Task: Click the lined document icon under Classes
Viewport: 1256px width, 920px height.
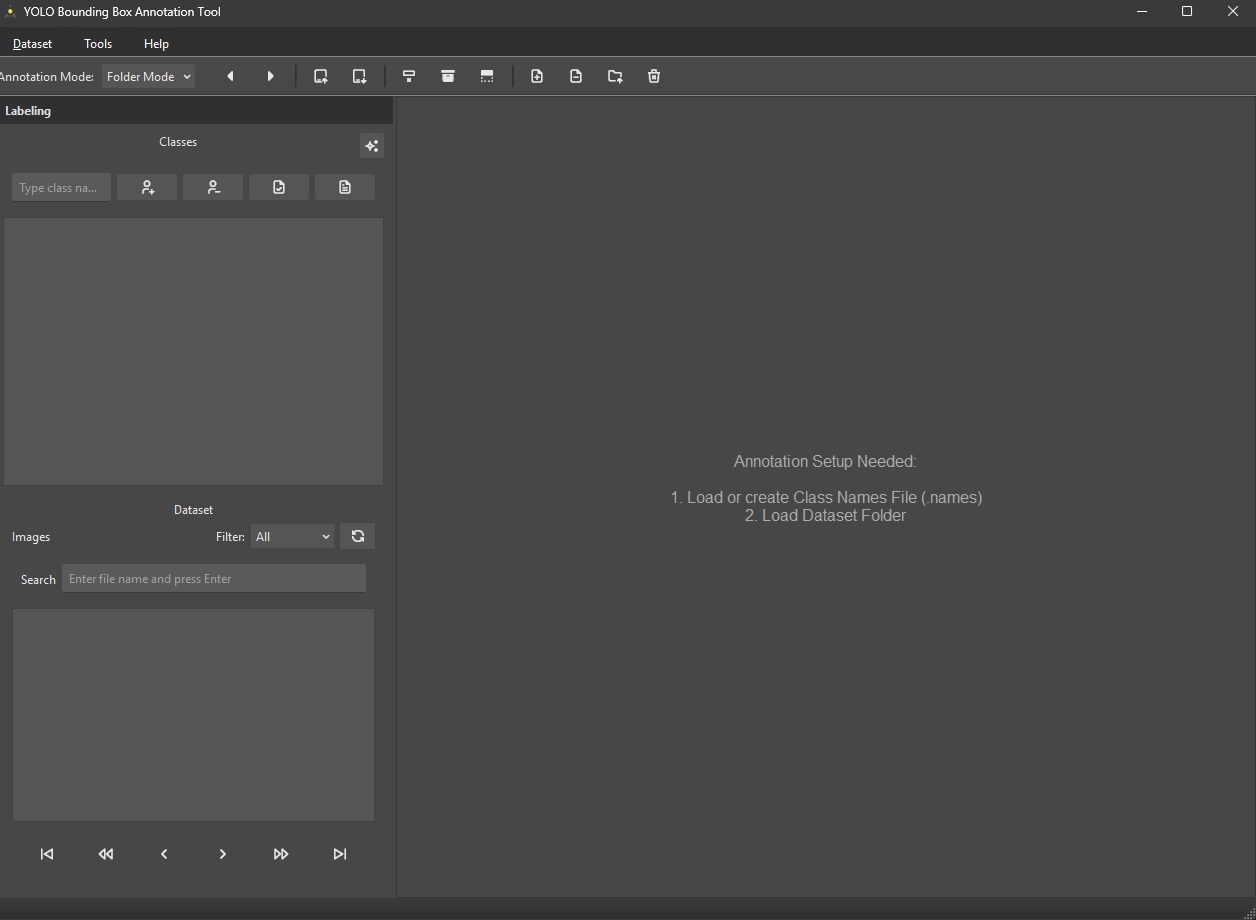Action: [x=345, y=187]
